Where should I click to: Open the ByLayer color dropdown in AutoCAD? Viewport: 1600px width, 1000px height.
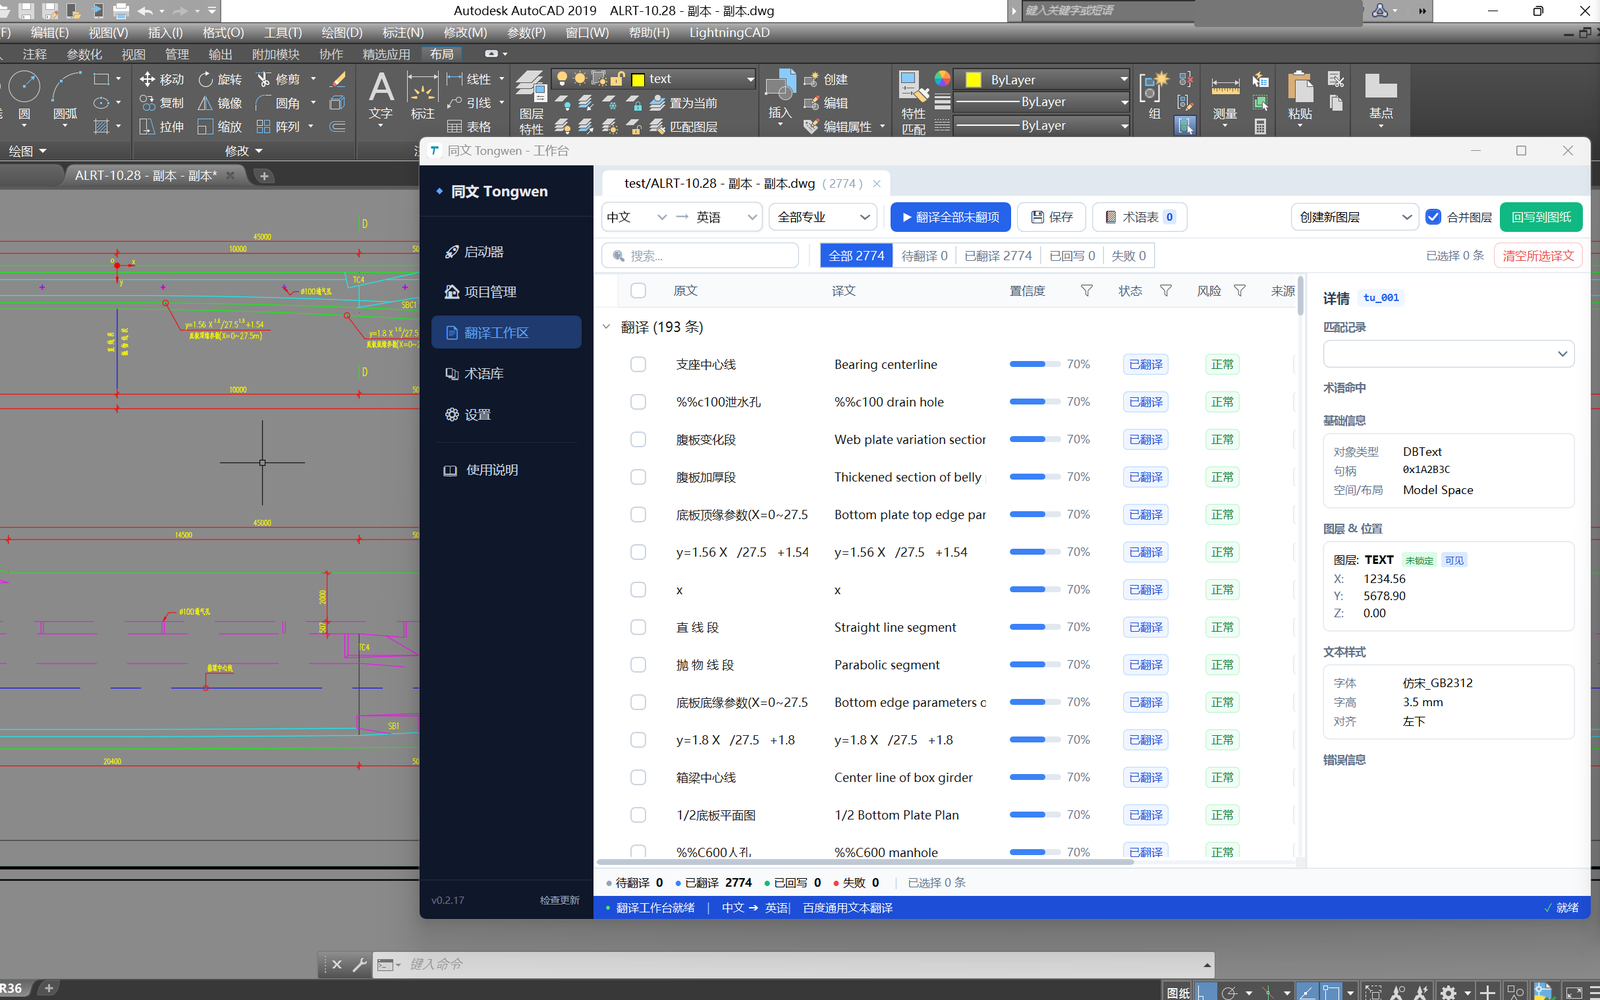click(1043, 79)
